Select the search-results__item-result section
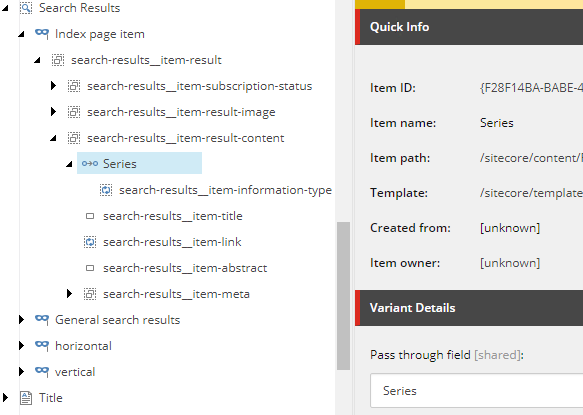 click(146, 60)
